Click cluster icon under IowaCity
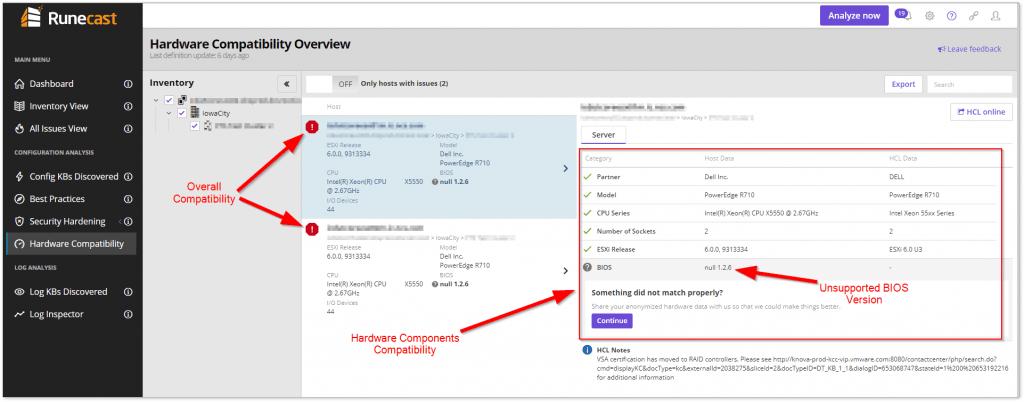This screenshot has height=402, width=1024. pos(208,126)
